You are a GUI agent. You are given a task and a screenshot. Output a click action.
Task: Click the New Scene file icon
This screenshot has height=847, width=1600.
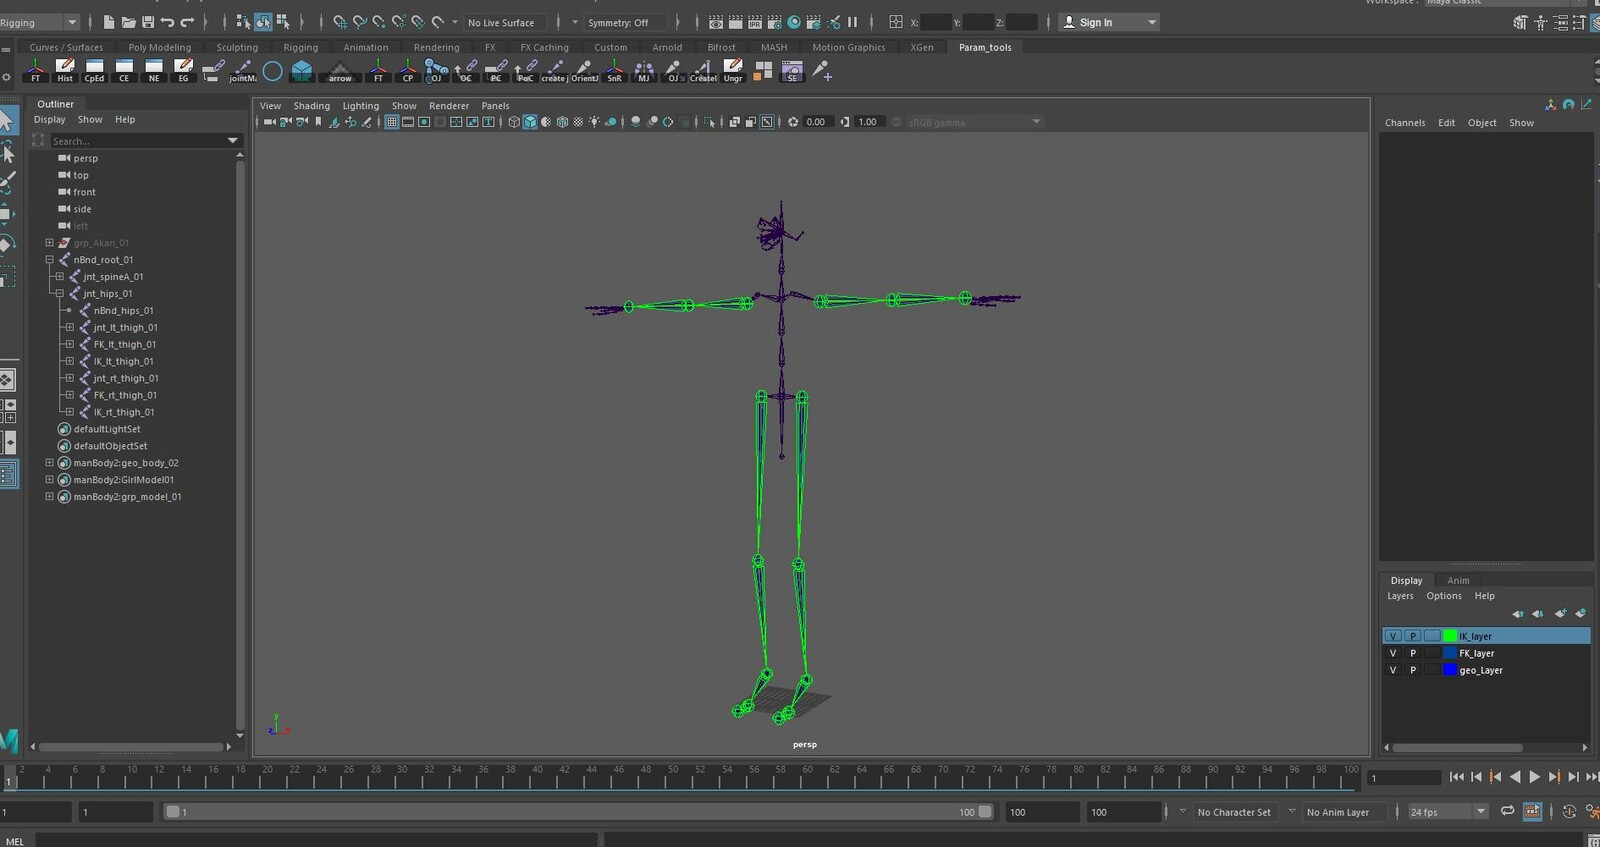click(109, 22)
